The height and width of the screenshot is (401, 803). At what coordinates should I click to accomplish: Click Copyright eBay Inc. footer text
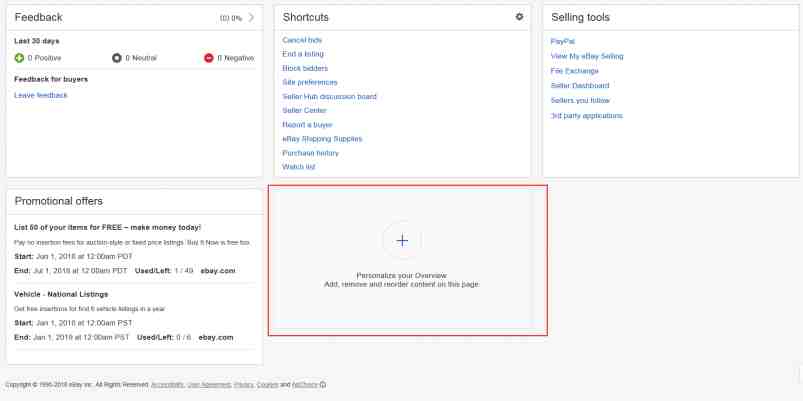click(x=77, y=385)
